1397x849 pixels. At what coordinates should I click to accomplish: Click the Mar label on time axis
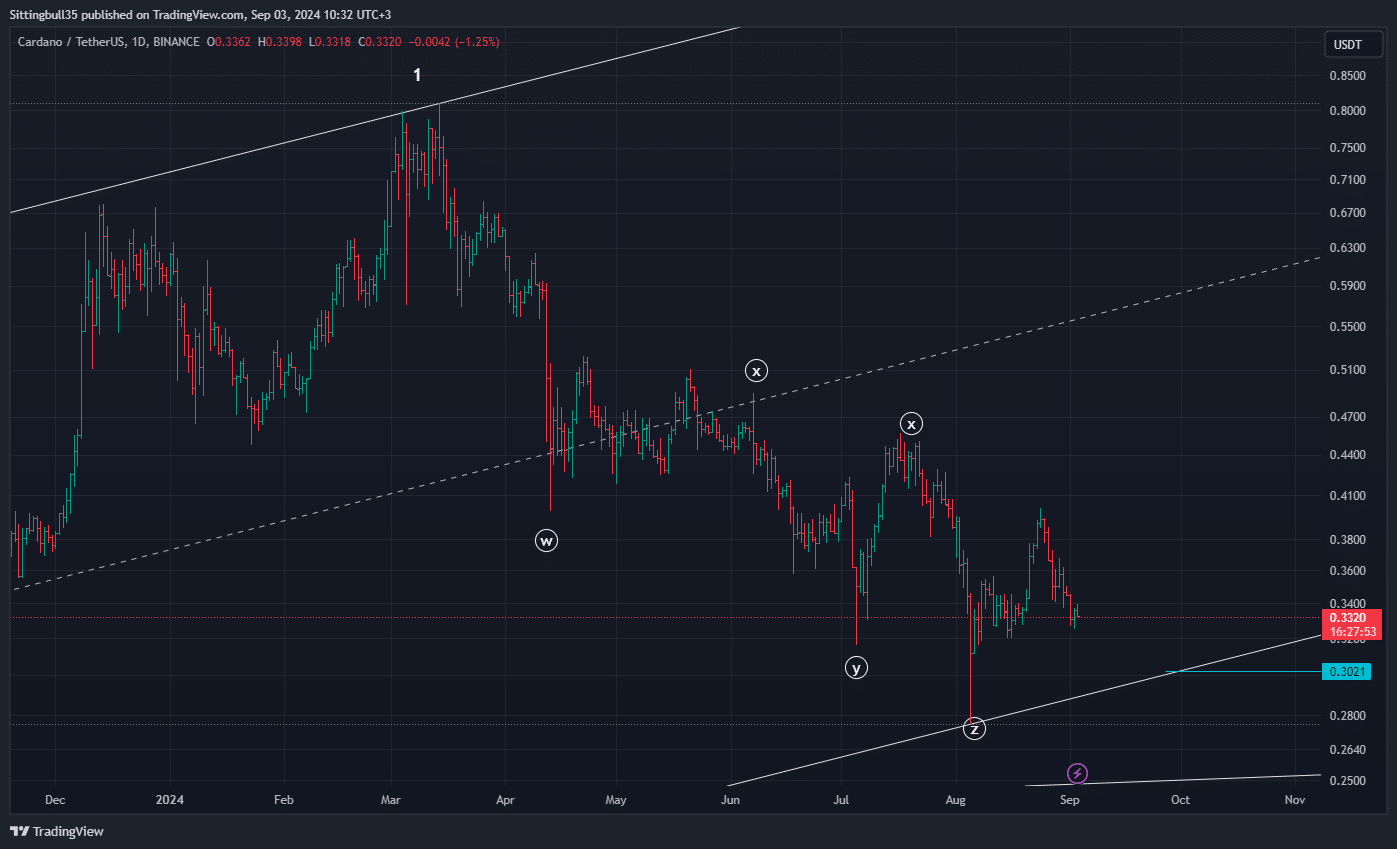click(391, 800)
